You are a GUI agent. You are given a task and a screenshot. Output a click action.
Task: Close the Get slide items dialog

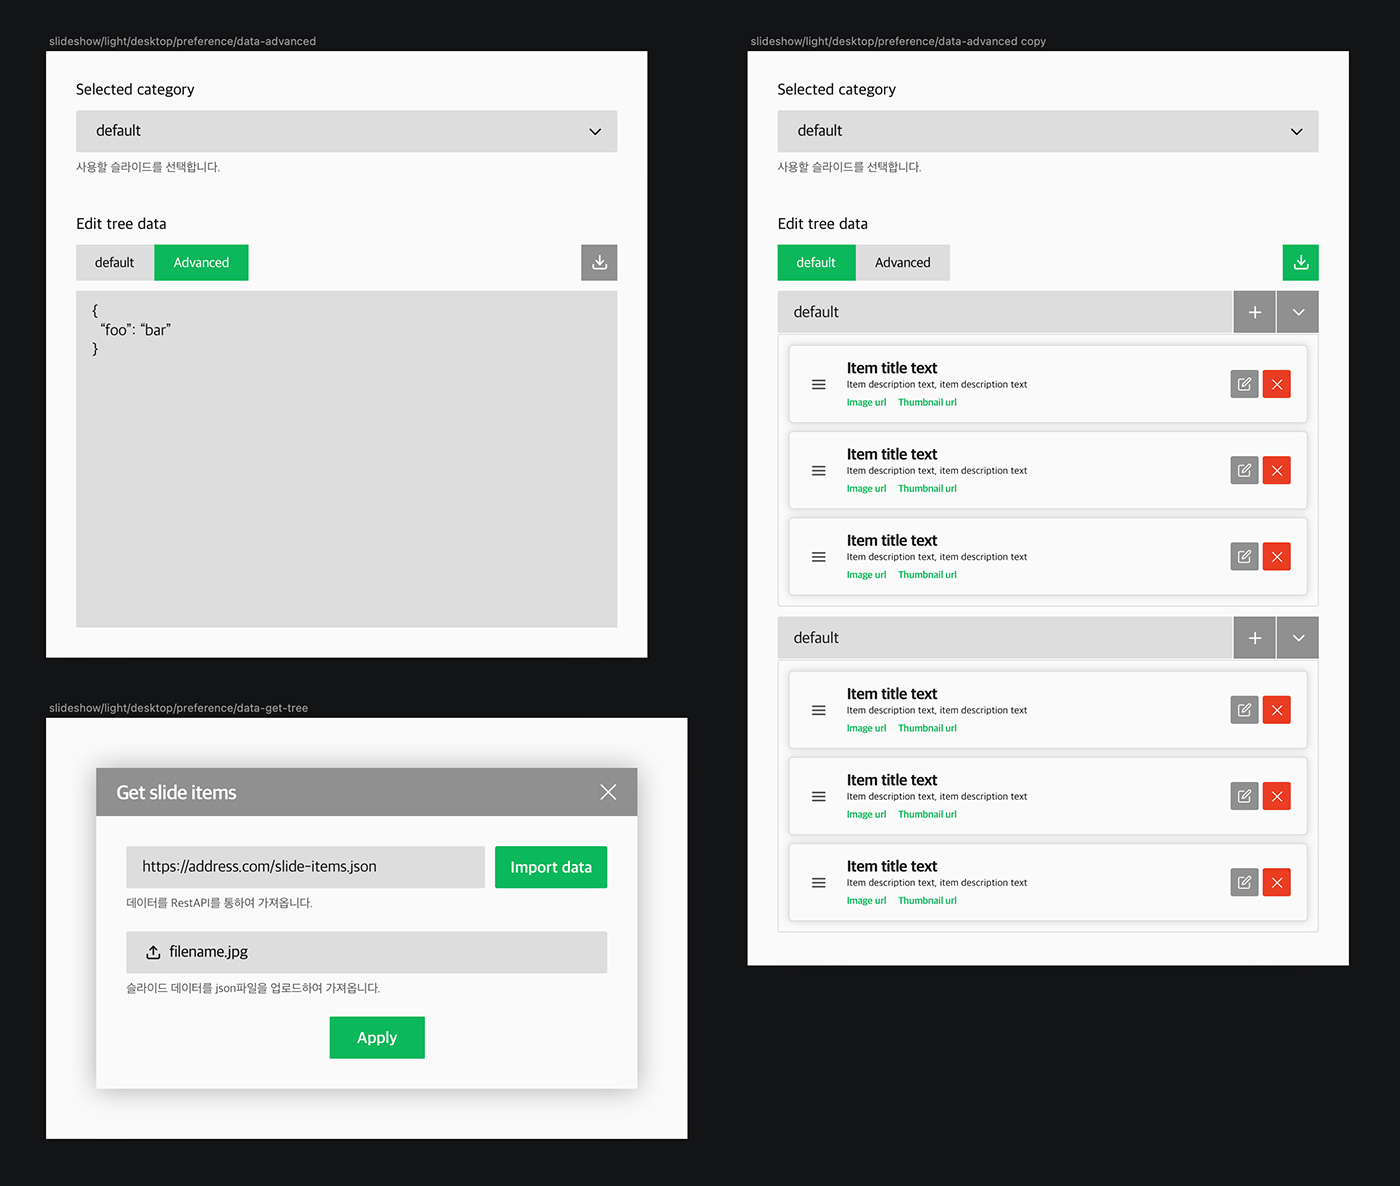click(x=608, y=792)
